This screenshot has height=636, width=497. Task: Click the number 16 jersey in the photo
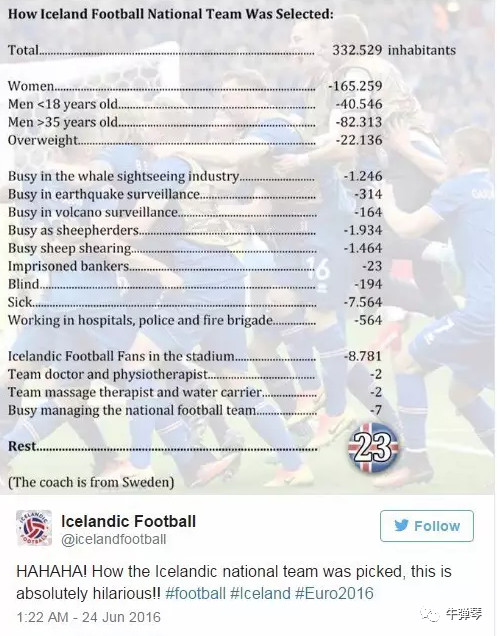click(318, 270)
